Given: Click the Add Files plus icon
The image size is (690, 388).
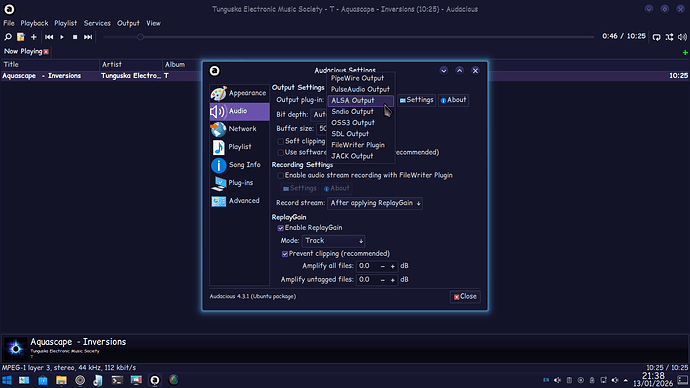Looking at the screenshot, I should (x=34, y=37).
